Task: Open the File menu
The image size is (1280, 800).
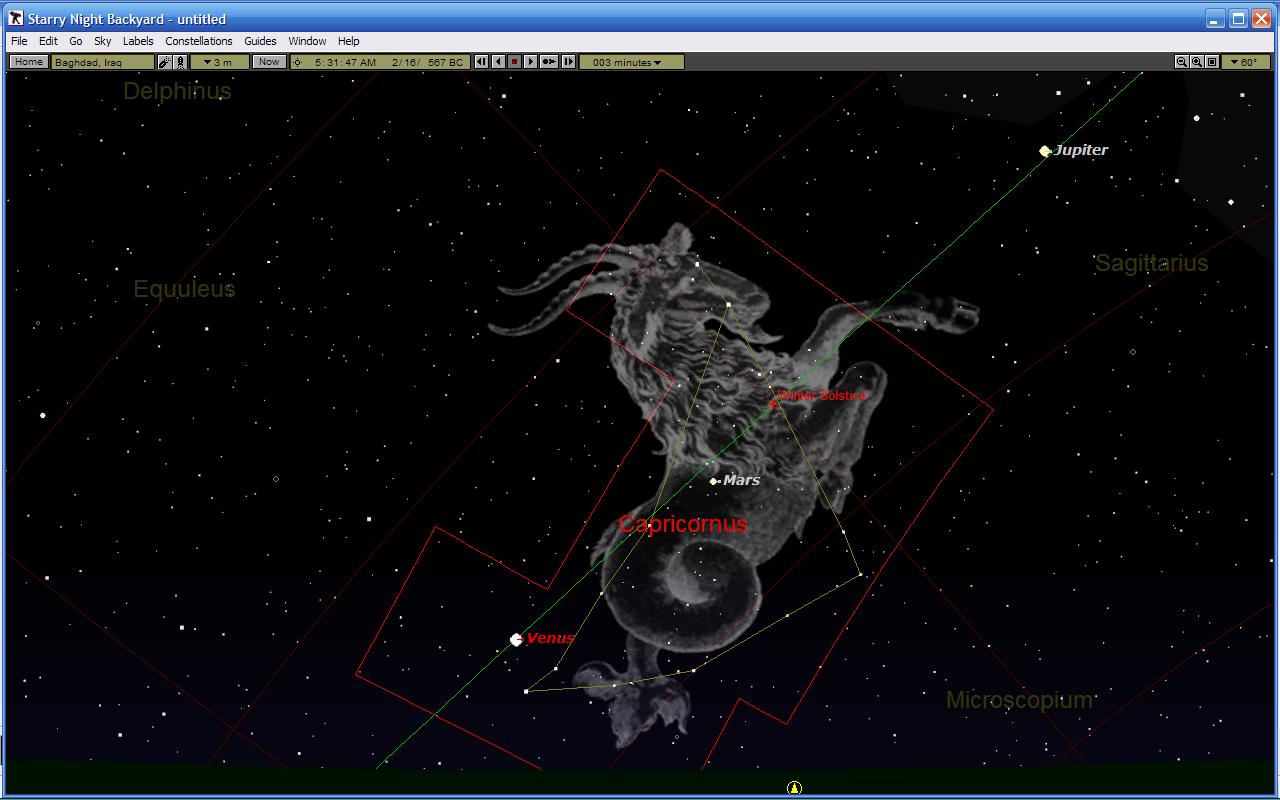Action: [x=19, y=41]
